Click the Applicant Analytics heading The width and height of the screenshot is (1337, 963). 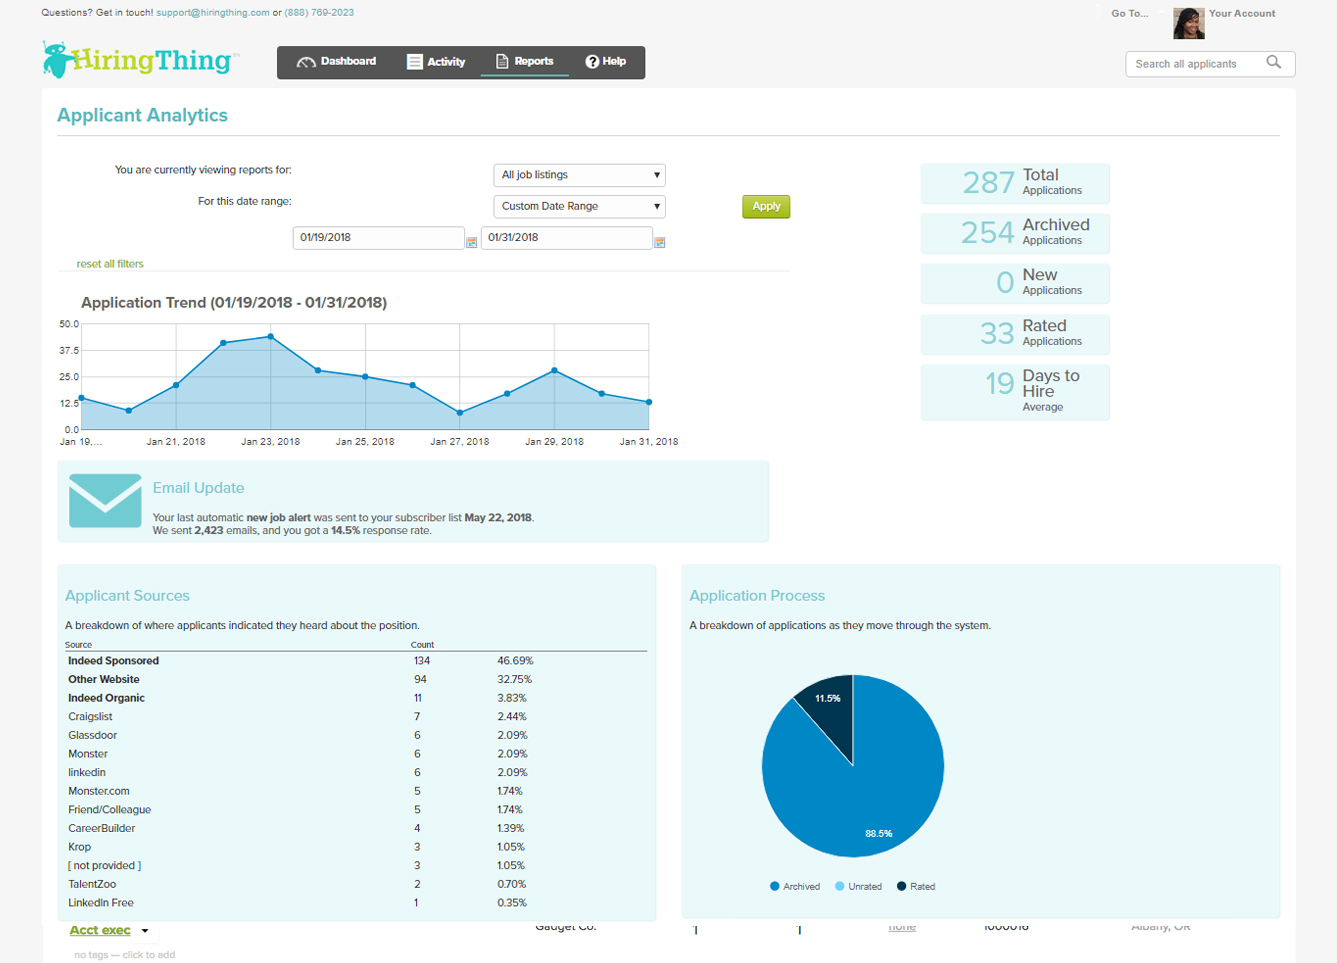(142, 115)
